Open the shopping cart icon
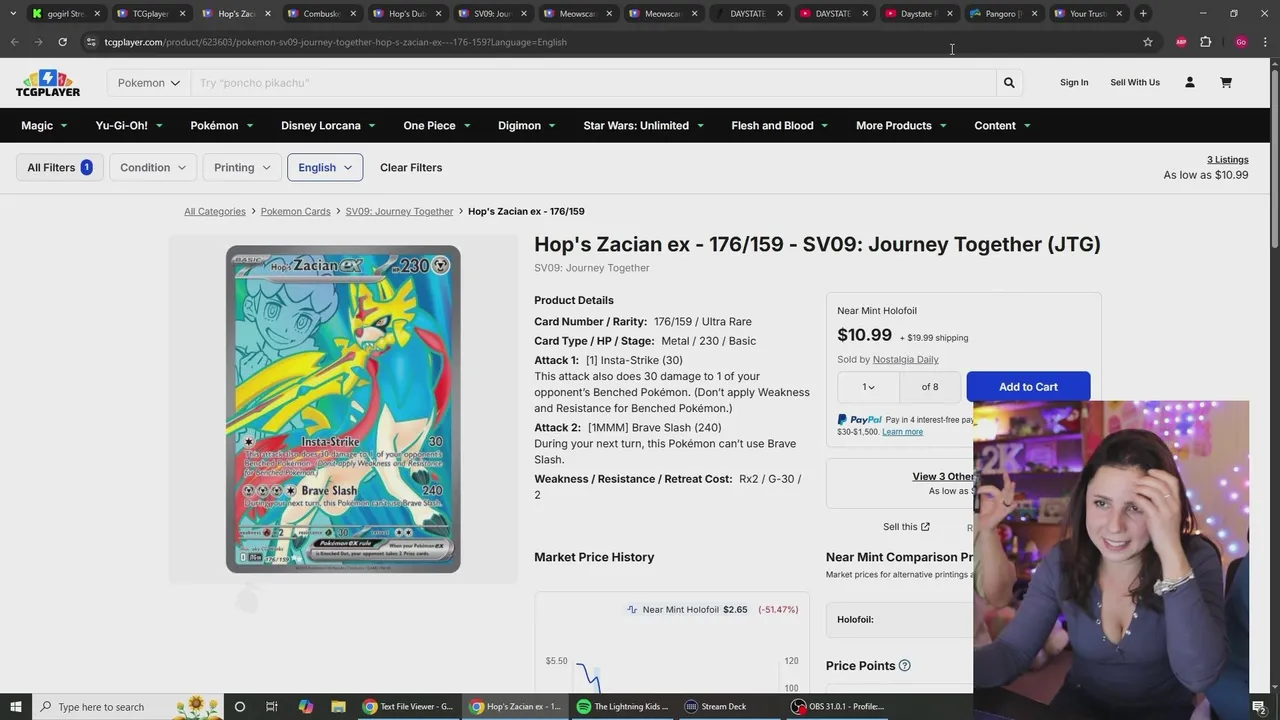This screenshot has width=1280, height=720. coord(1226,82)
